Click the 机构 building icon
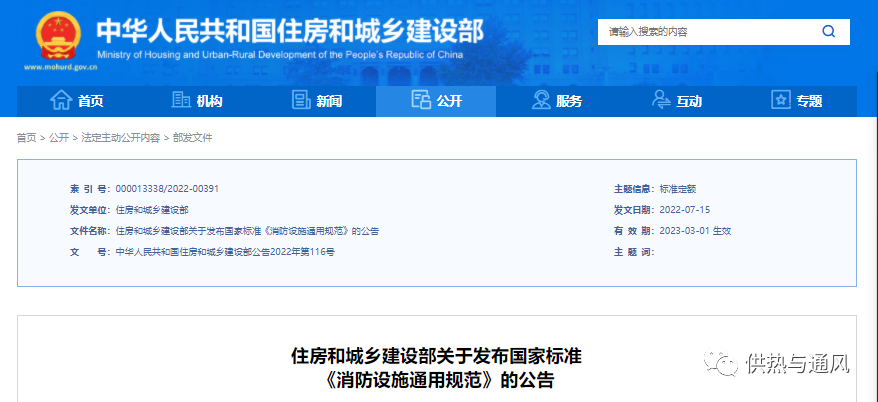 pyautogui.click(x=181, y=100)
